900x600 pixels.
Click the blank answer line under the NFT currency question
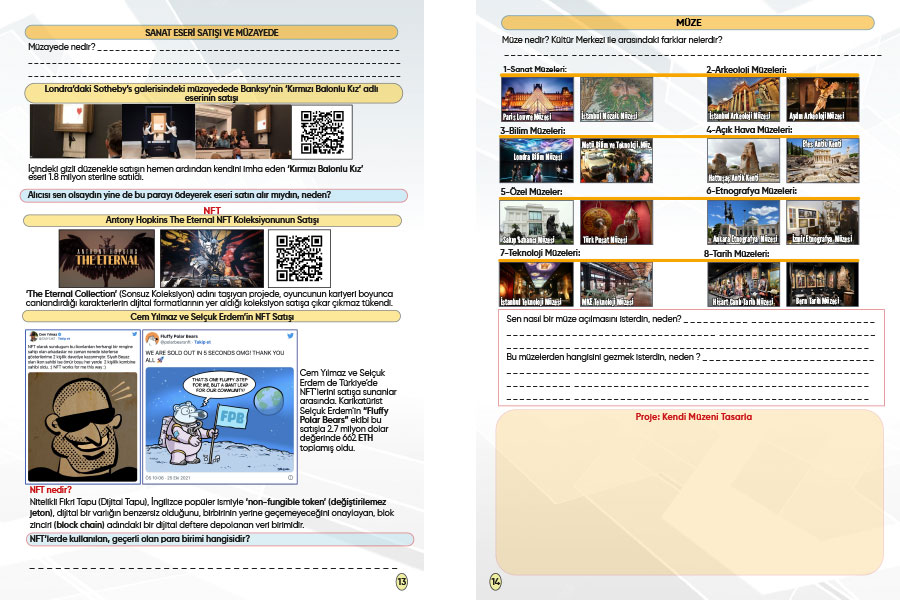213,567
